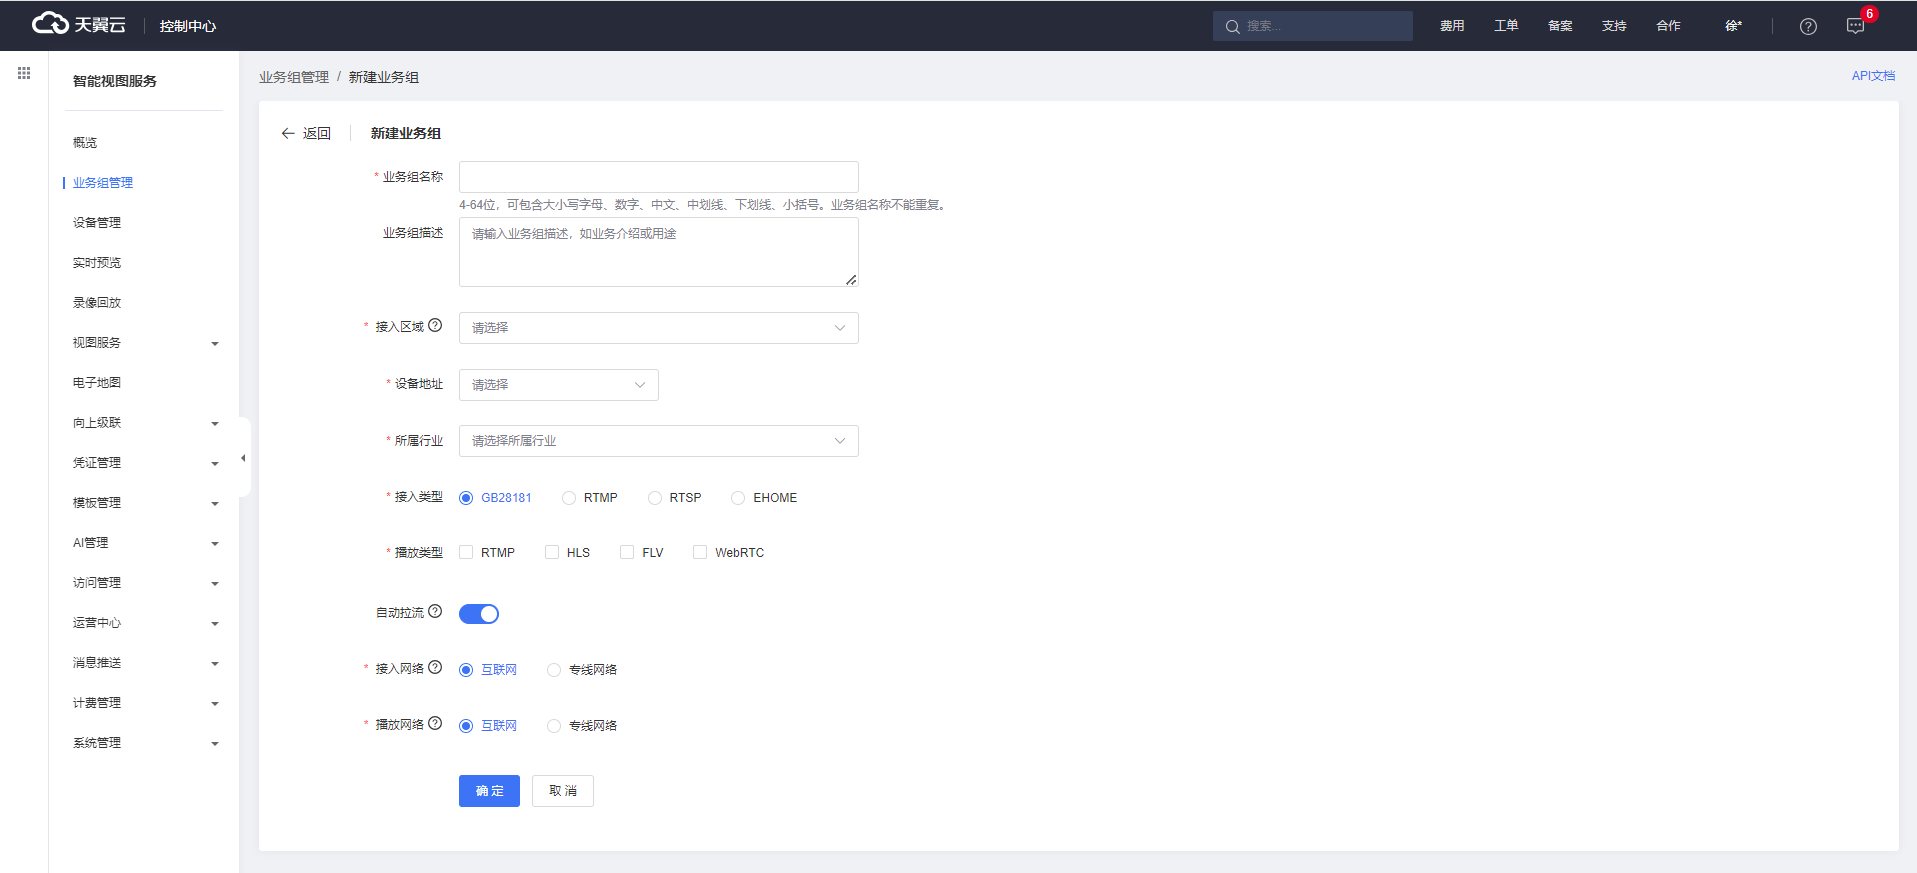Open the 所属行业 dropdown

658,441
